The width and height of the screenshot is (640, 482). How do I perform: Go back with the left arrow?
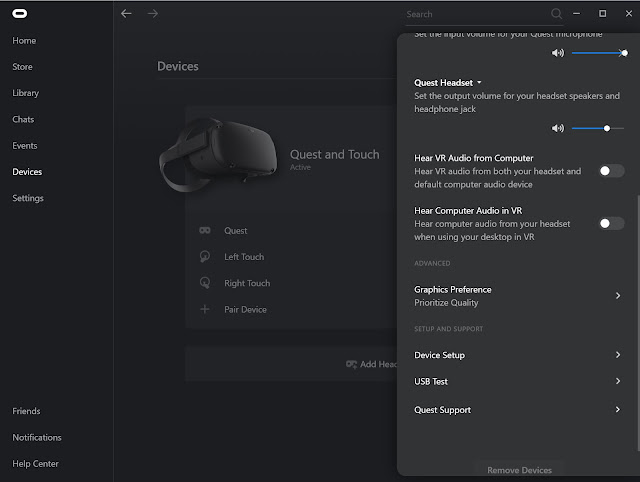(127, 13)
